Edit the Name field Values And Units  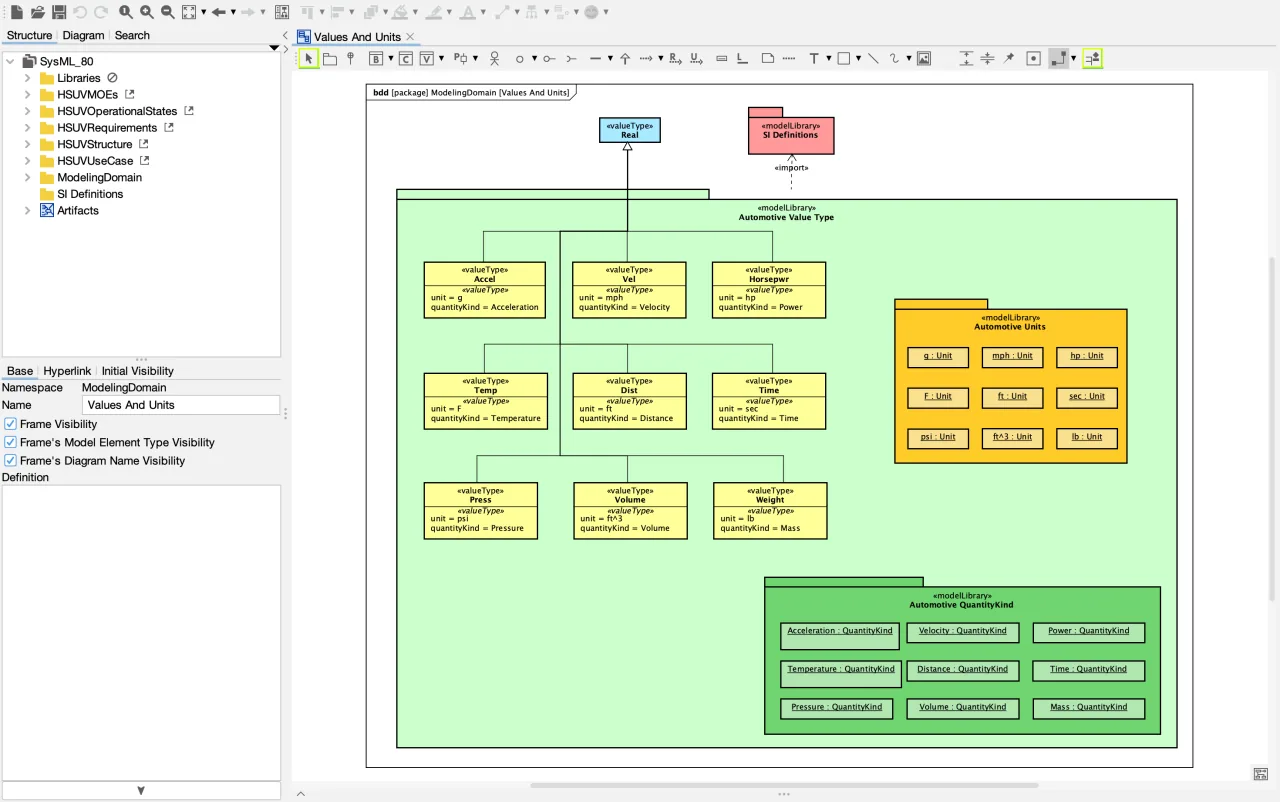tap(181, 405)
